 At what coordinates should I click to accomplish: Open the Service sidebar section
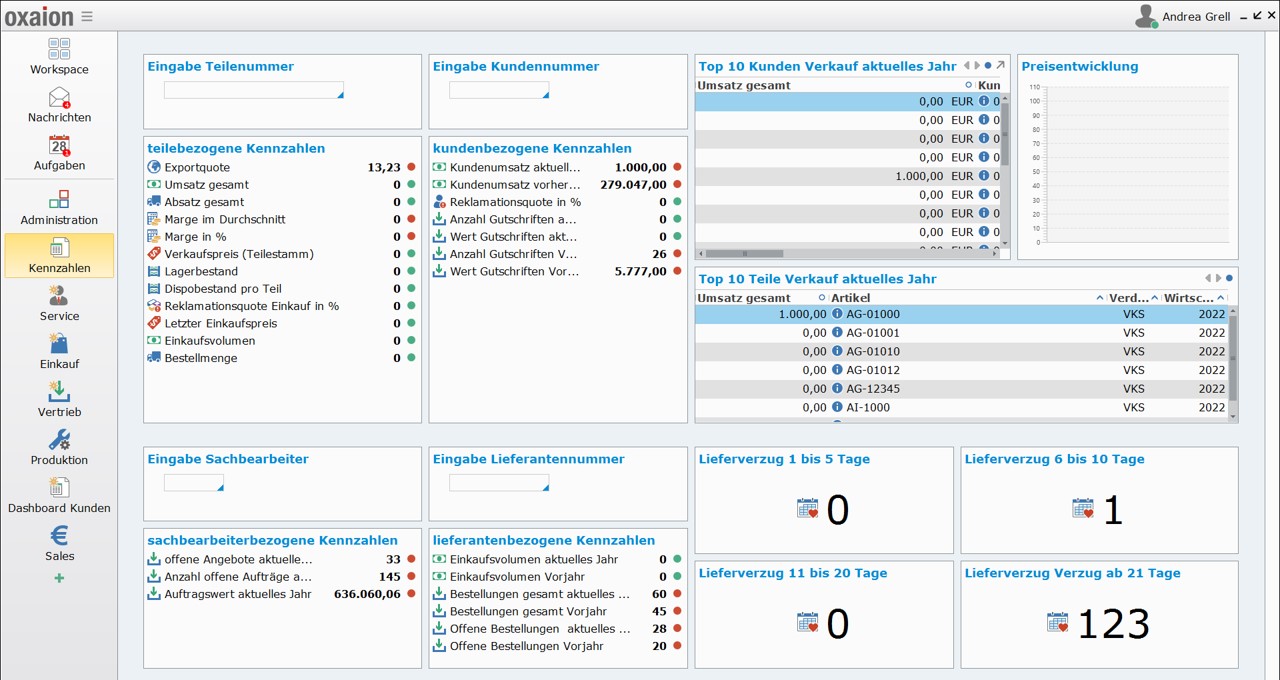(59, 303)
